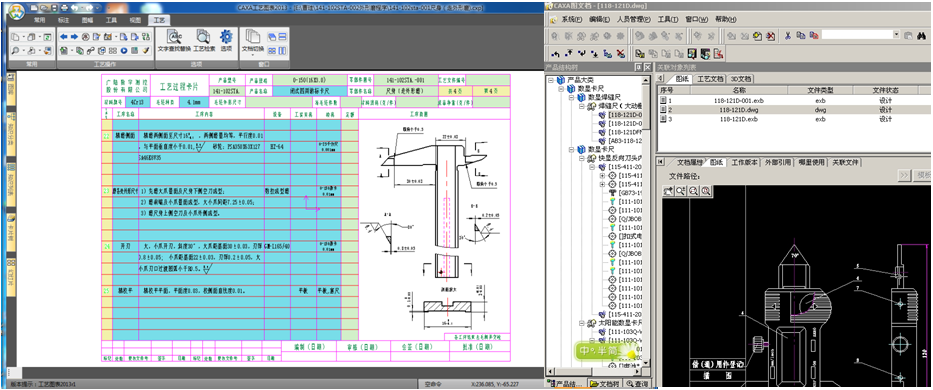Screen dimensions: 933x390
Task: Open the 关联文件 tab
Action: [x=846, y=162]
